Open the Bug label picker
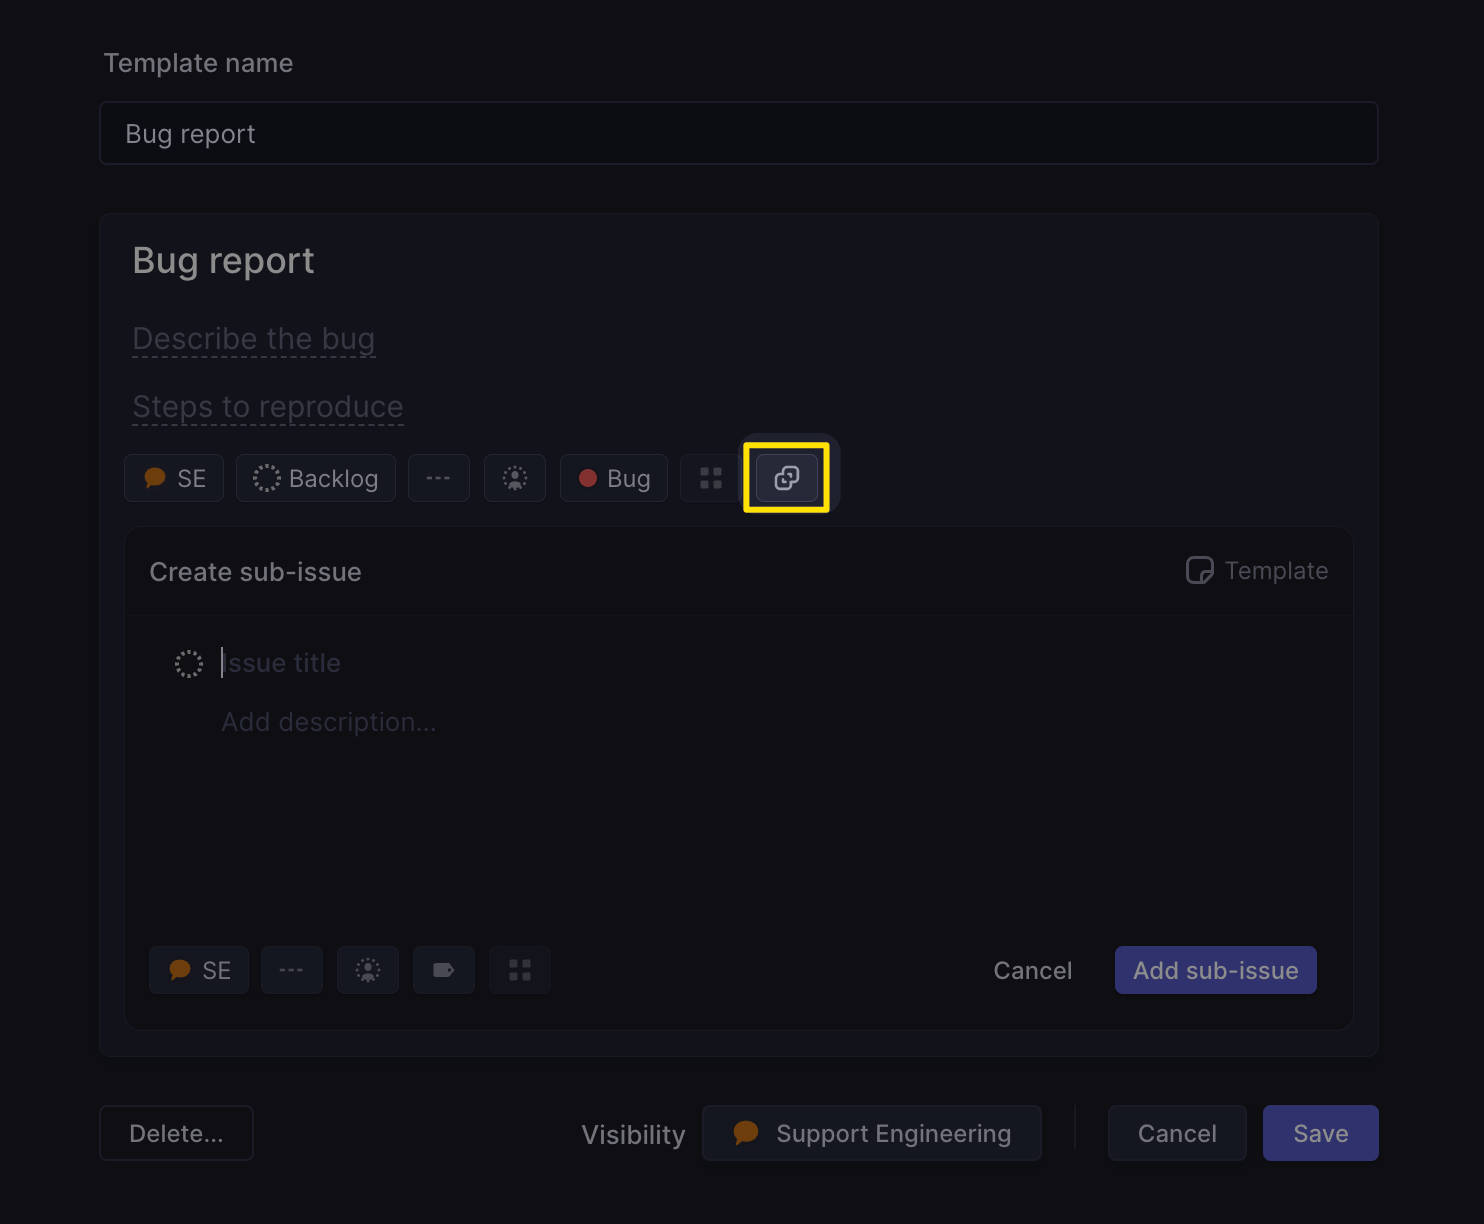The width and height of the screenshot is (1484, 1224). [x=613, y=478]
